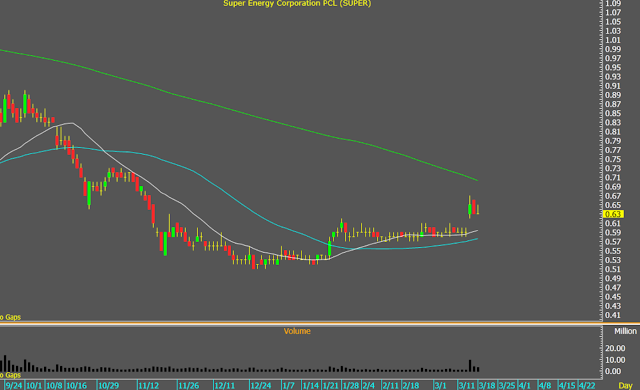
Task: Select the 11/12 date on time axis
Action: pyautogui.click(x=148, y=386)
